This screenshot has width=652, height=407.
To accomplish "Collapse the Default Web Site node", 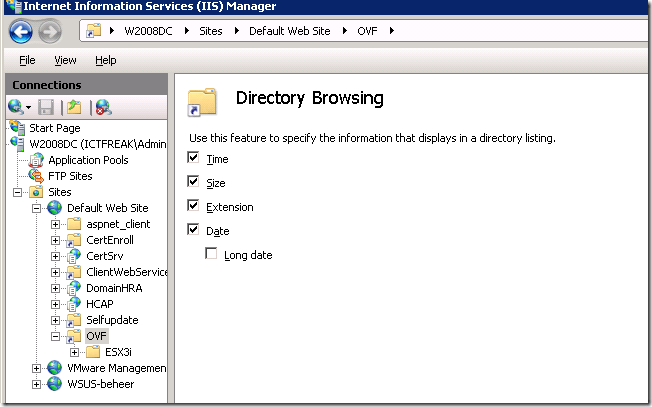I will (38, 208).
